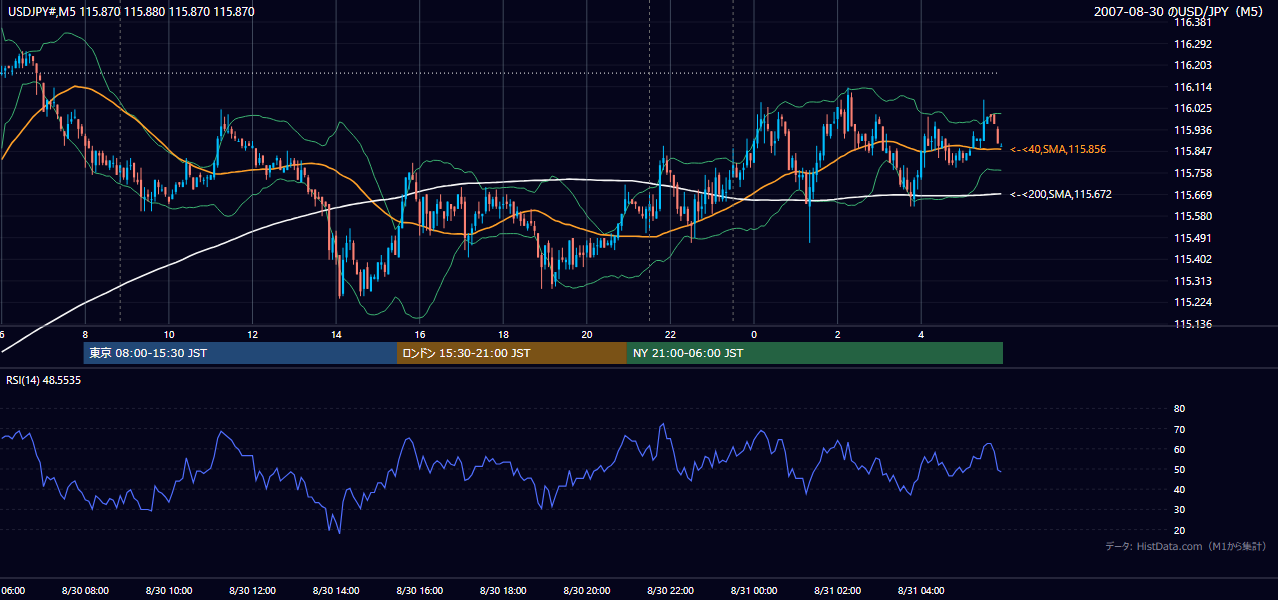This screenshot has height=600, width=1278.
Task: Click RSI scale value 50
Action: click(1179, 469)
